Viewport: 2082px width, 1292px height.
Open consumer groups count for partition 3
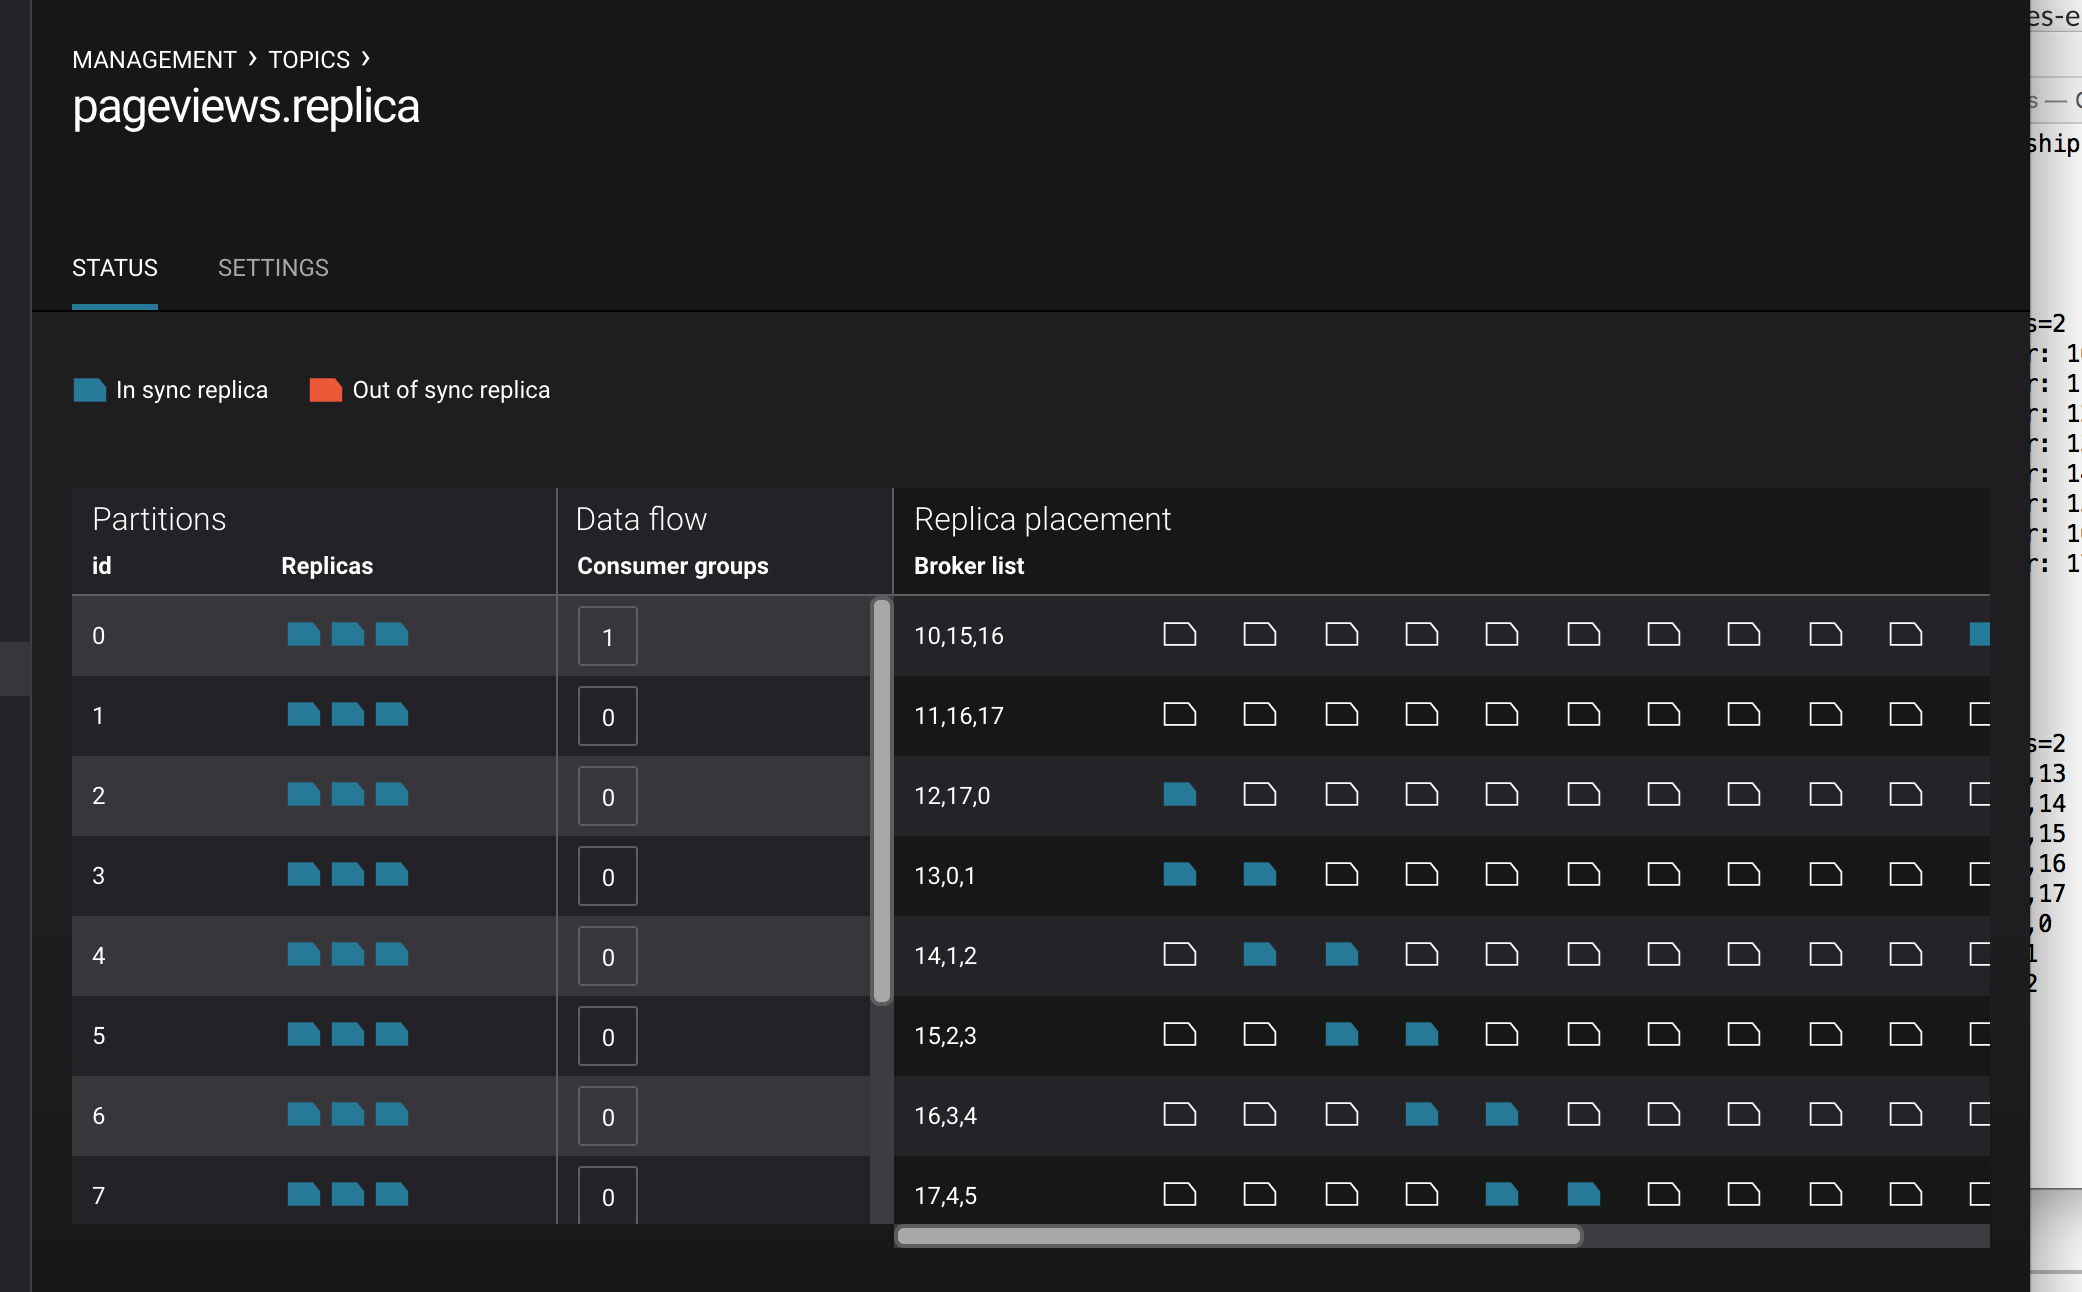(608, 876)
